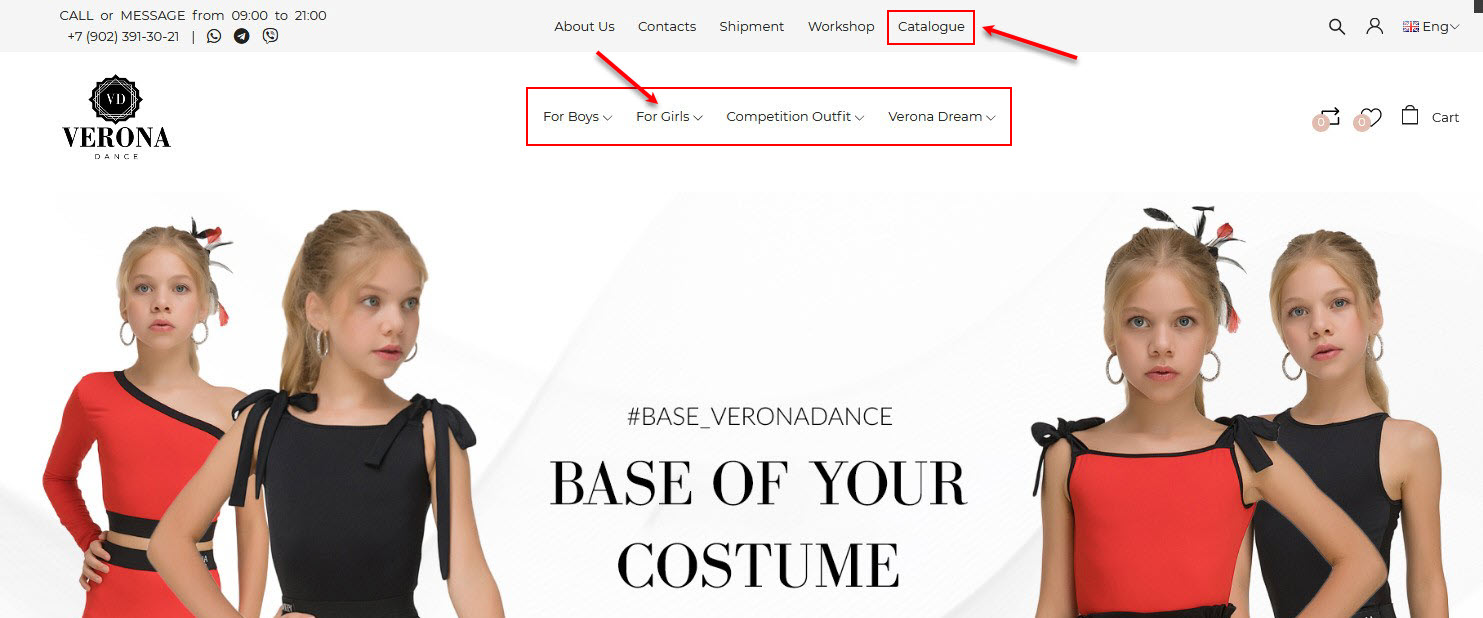Open the Shipment page link

[752, 27]
